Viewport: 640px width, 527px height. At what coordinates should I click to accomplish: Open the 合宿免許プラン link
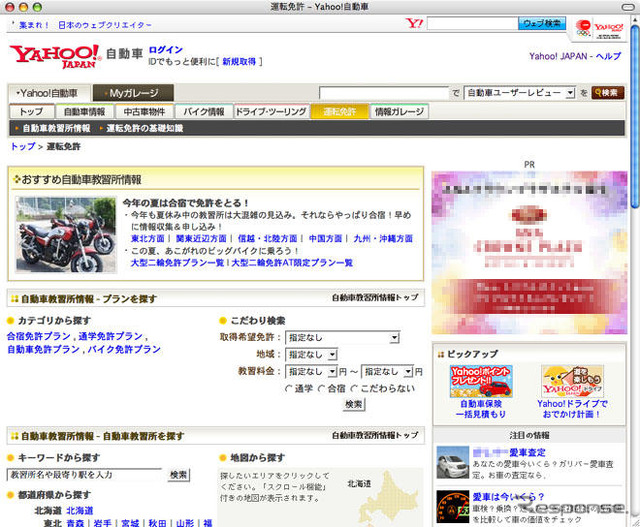point(39,336)
